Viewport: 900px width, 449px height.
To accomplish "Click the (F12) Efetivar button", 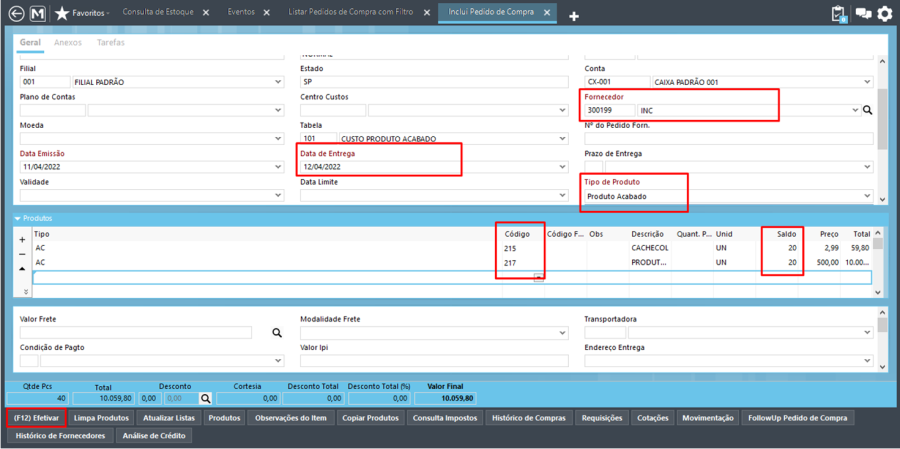I will 36,418.
